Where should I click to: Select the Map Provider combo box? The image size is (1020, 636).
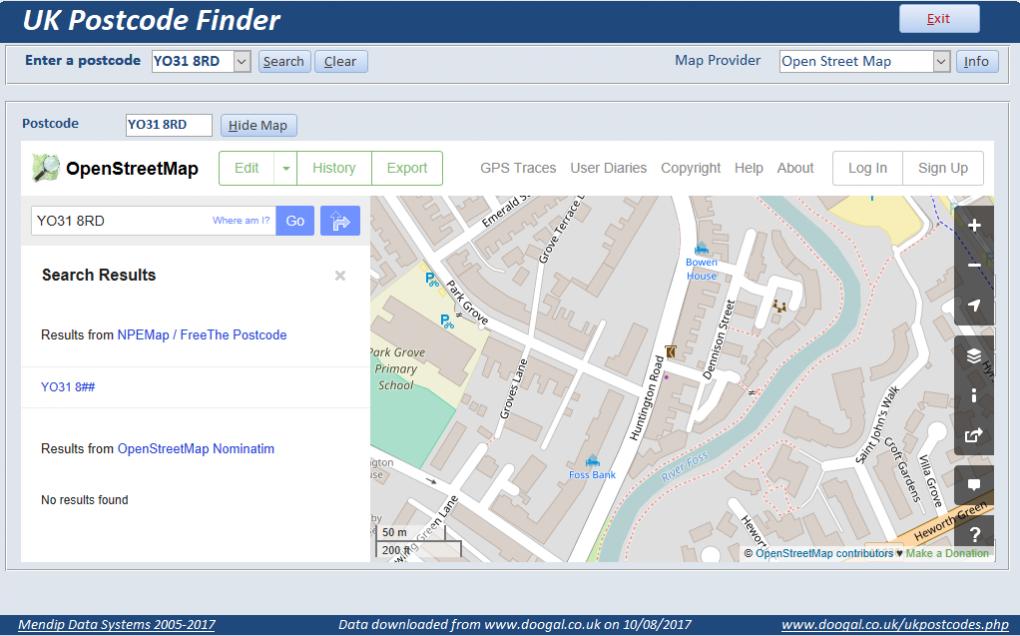pos(865,62)
